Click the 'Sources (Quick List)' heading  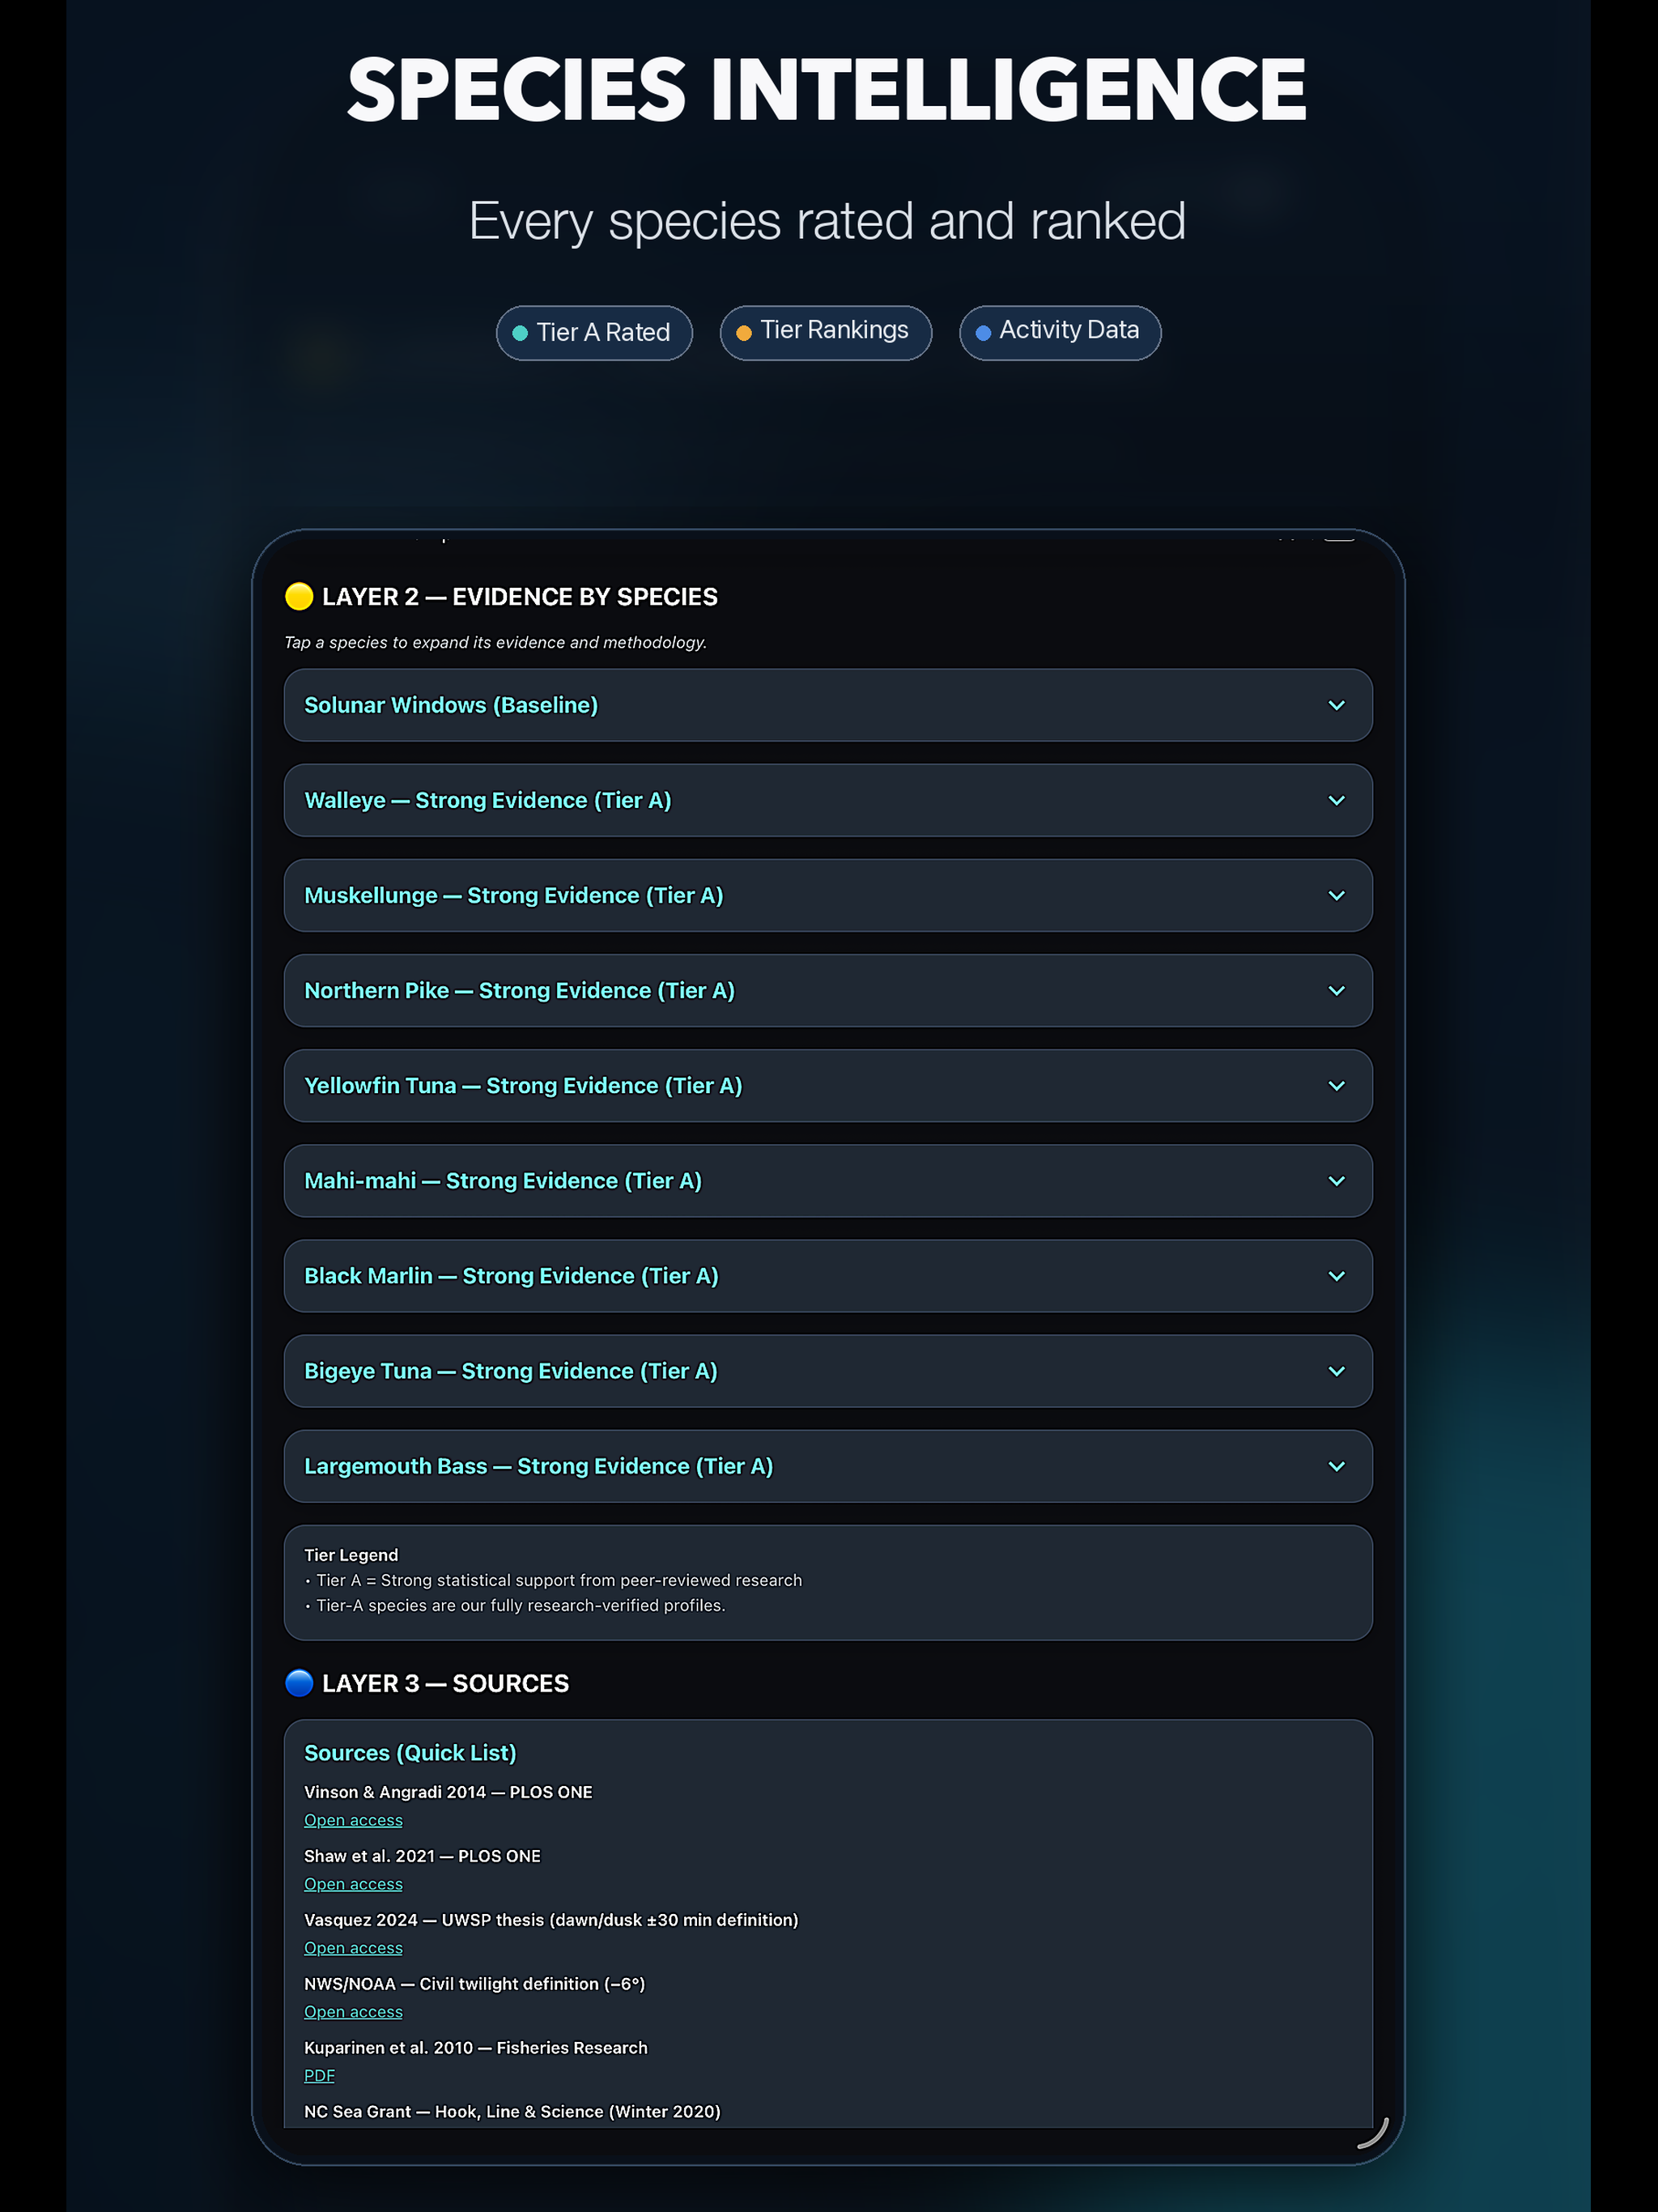(410, 1753)
